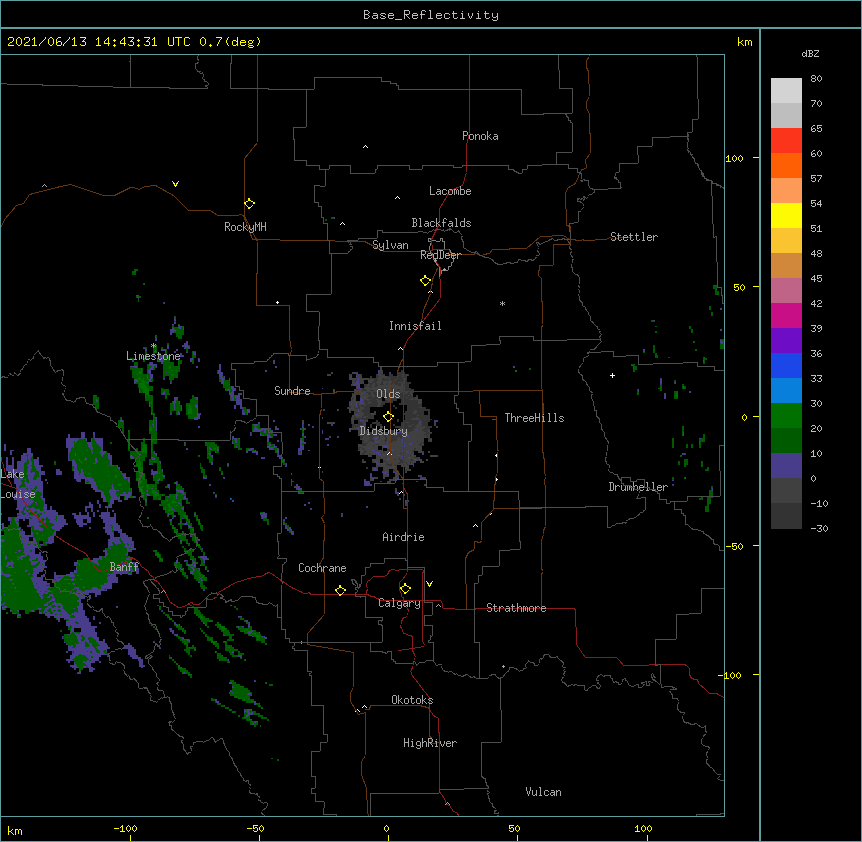Click the Sylvan label
The width and height of the screenshot is (862, 842).
point(390,245)
